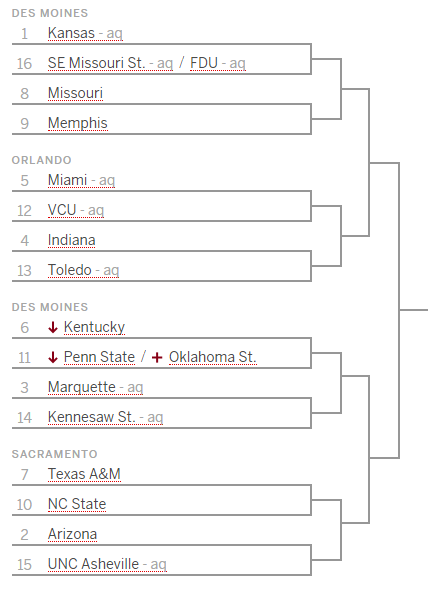Screen dimensions: 428x598
Task: Open the Indiana team link
Action: [72, 240]
